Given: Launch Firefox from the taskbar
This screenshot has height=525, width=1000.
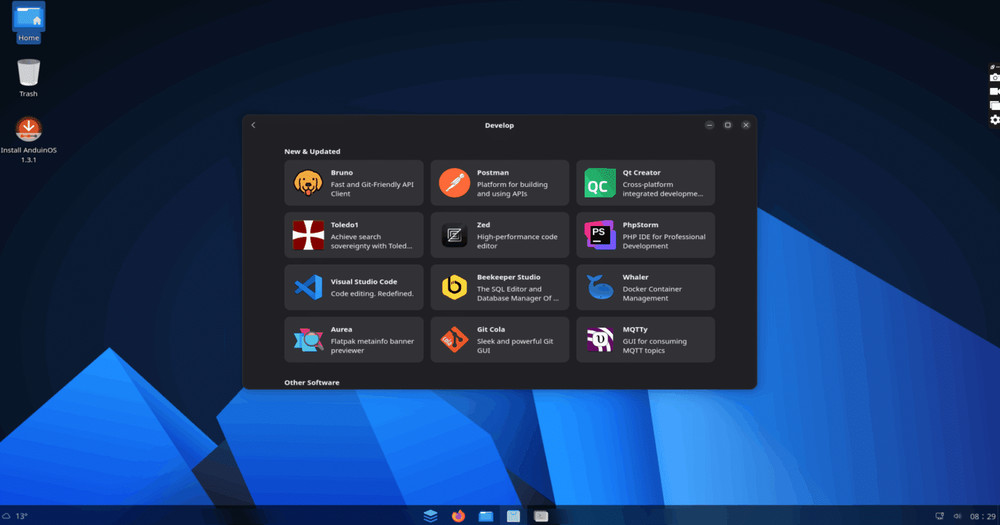Looking at the screenshot, I should point(458,516).
